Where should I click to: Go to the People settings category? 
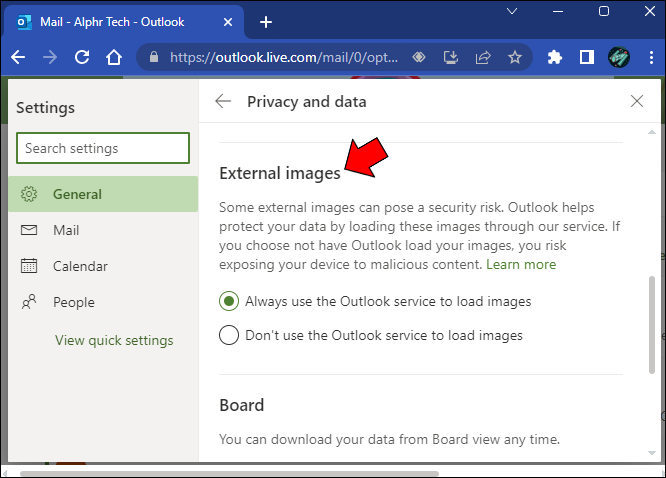click(74, 302)
